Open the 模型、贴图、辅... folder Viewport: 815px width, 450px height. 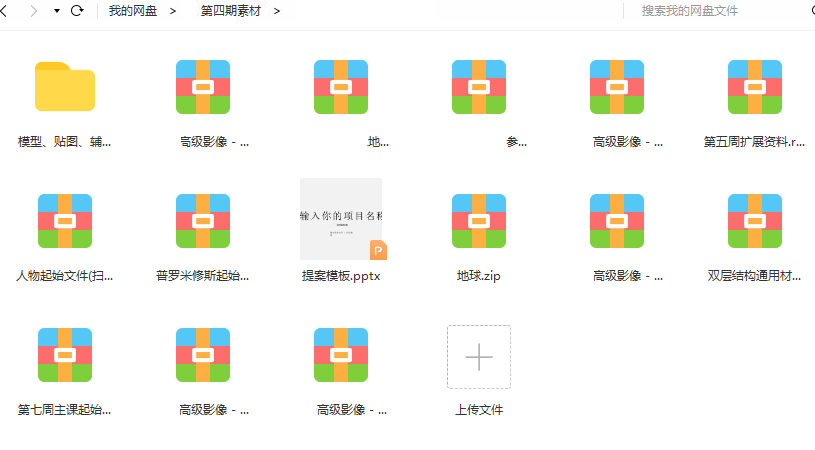pos(65,88)
